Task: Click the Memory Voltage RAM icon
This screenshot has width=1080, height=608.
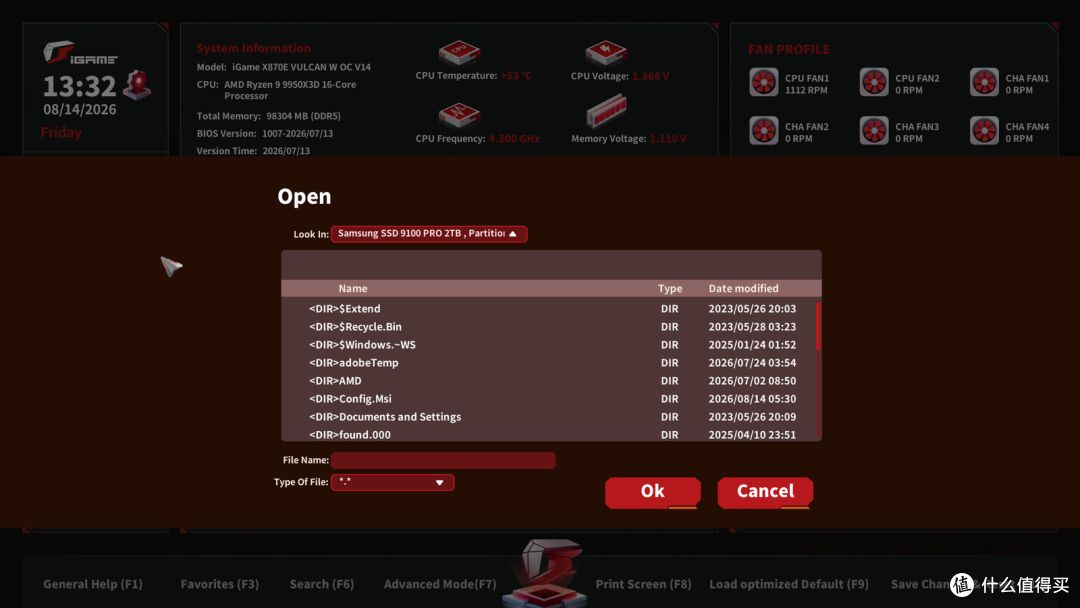Action: 606,112
